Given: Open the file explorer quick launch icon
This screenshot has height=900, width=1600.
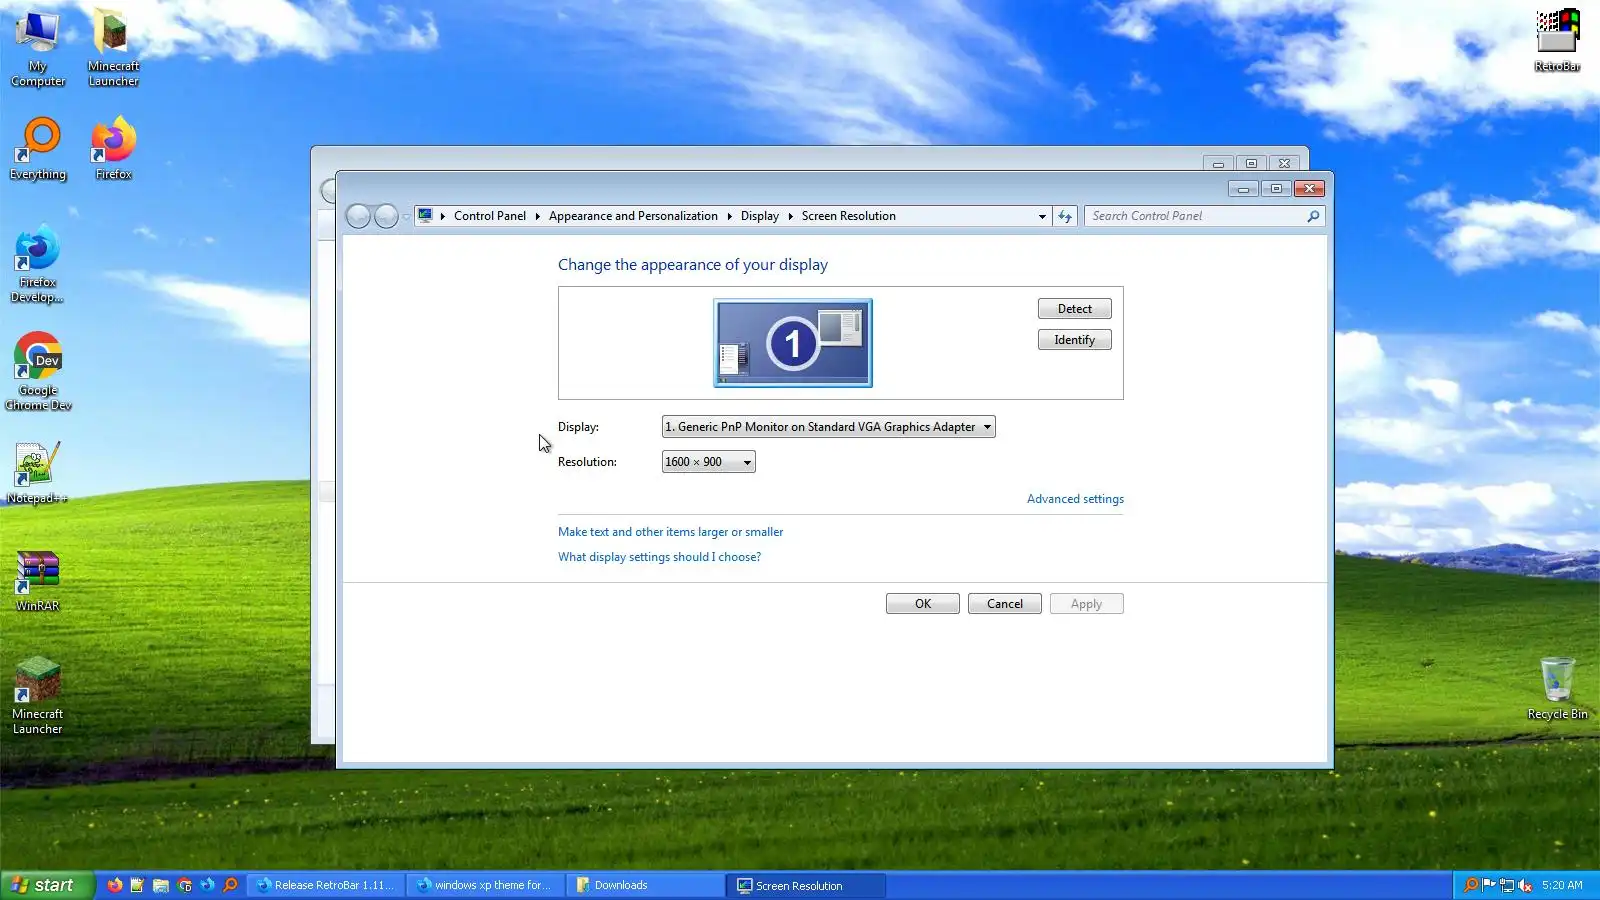Looking at the screenshot, I should click(x=160, y=885).
